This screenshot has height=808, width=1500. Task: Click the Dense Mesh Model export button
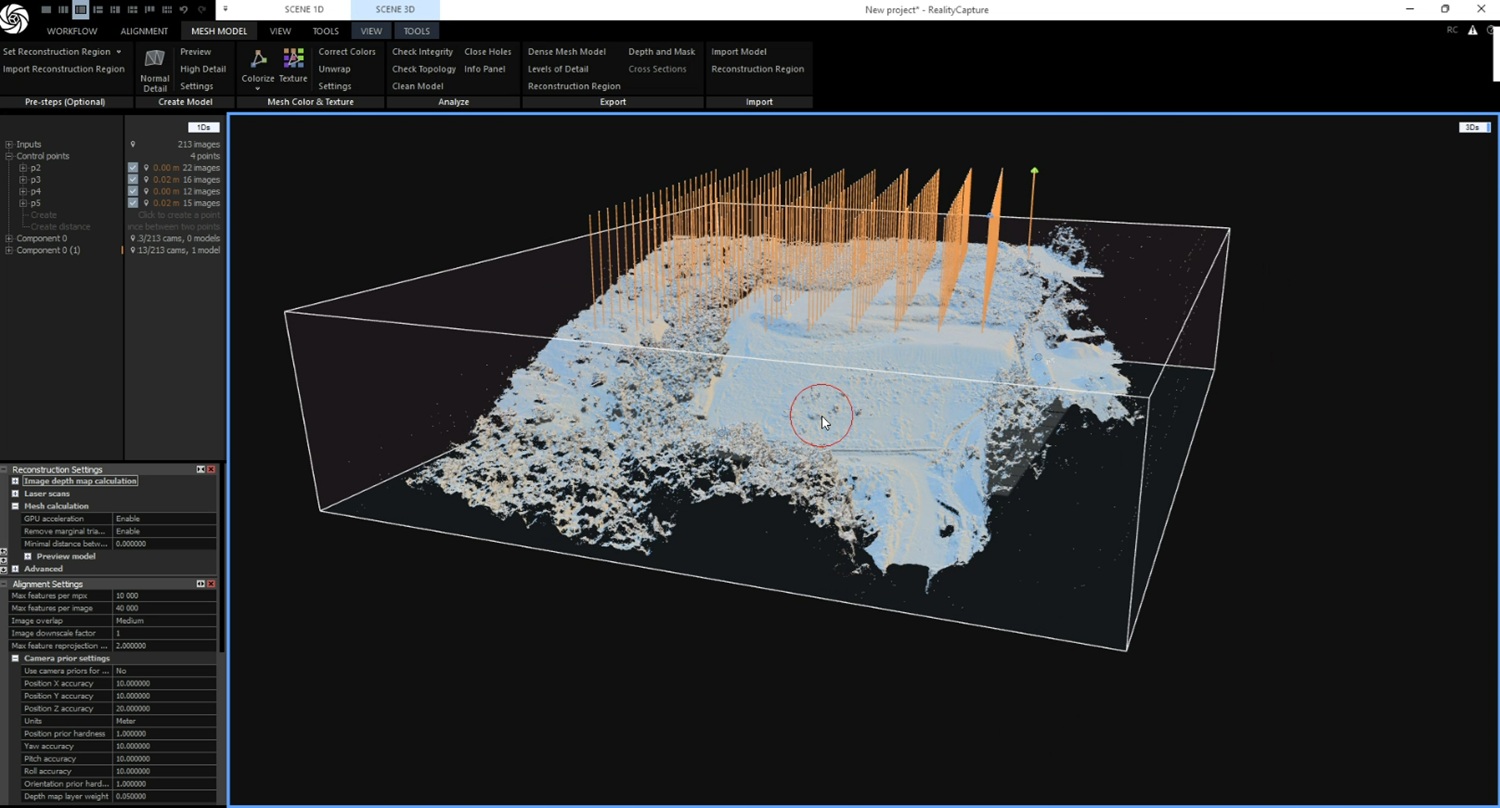566,52
